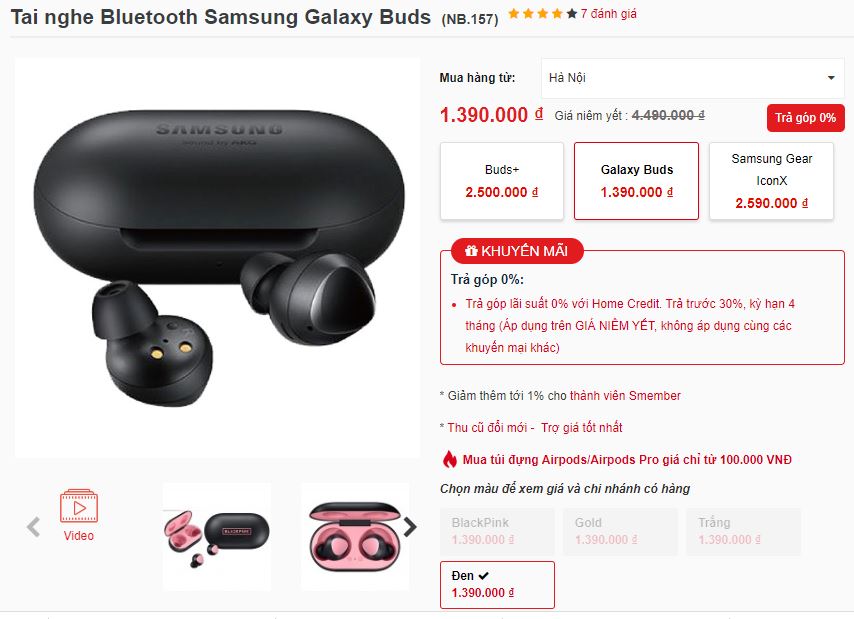Click the next thumbnail arrow
The height and width of the screenshot is (619, 854).
click(410, 527)
